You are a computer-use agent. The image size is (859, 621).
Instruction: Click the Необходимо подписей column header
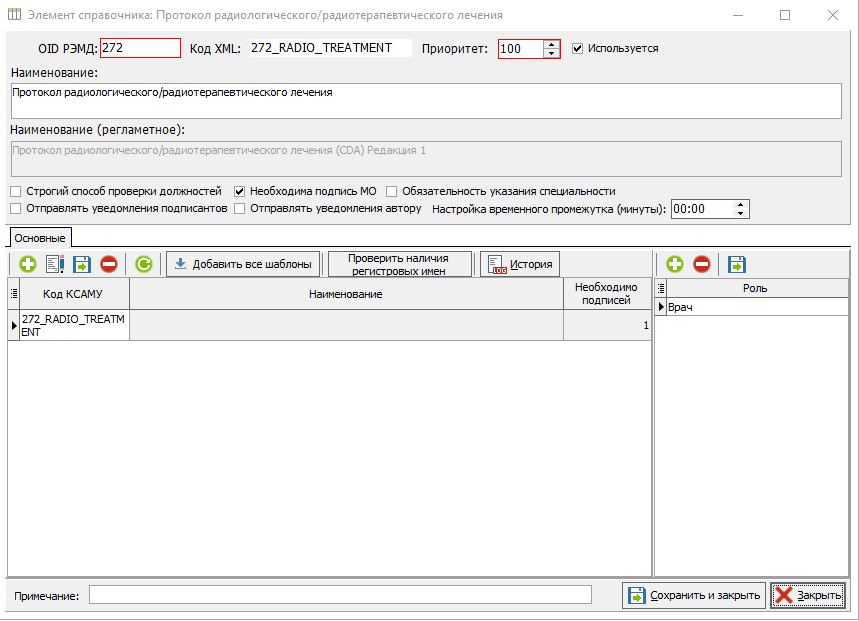[606, 294]
